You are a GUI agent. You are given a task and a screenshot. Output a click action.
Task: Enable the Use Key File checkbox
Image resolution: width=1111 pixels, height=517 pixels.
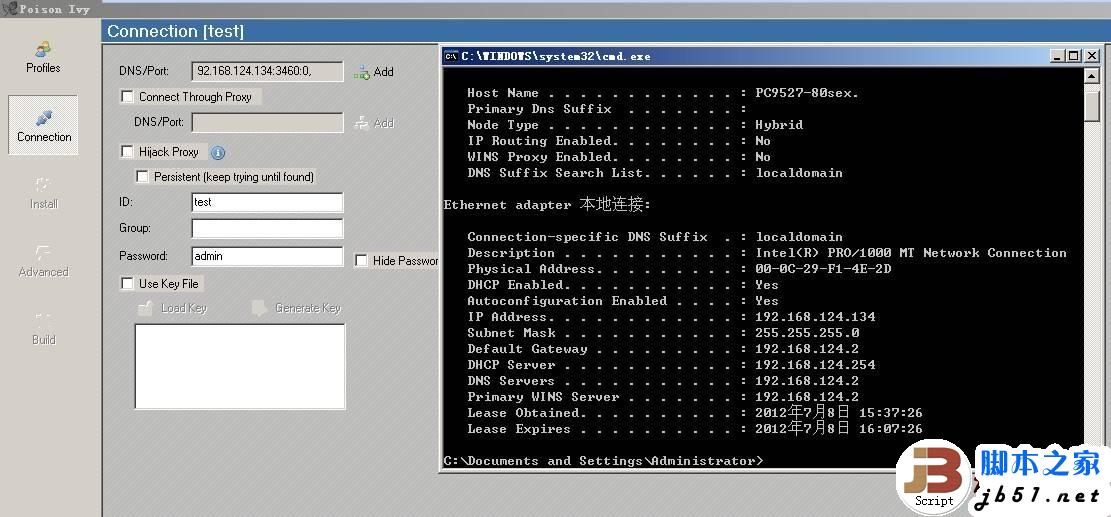click(x=127, y=284)
